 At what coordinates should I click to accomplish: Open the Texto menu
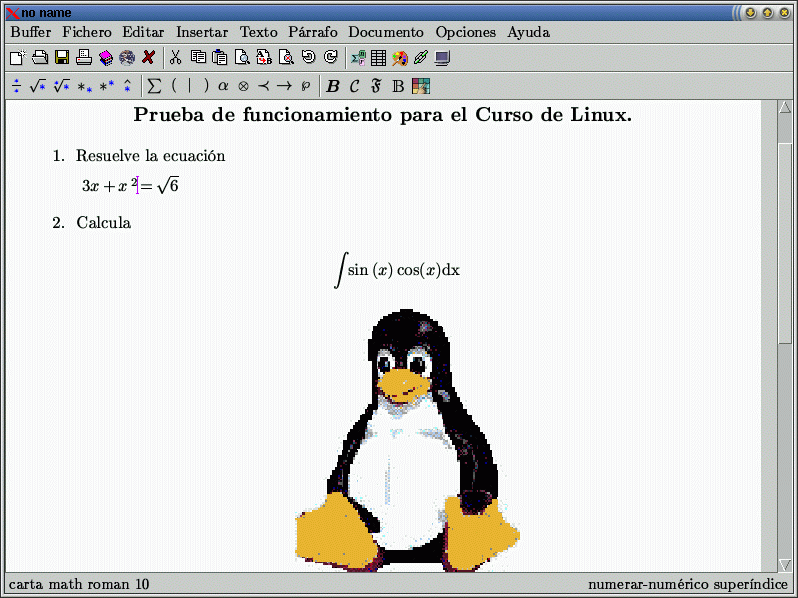click(259, 32)
